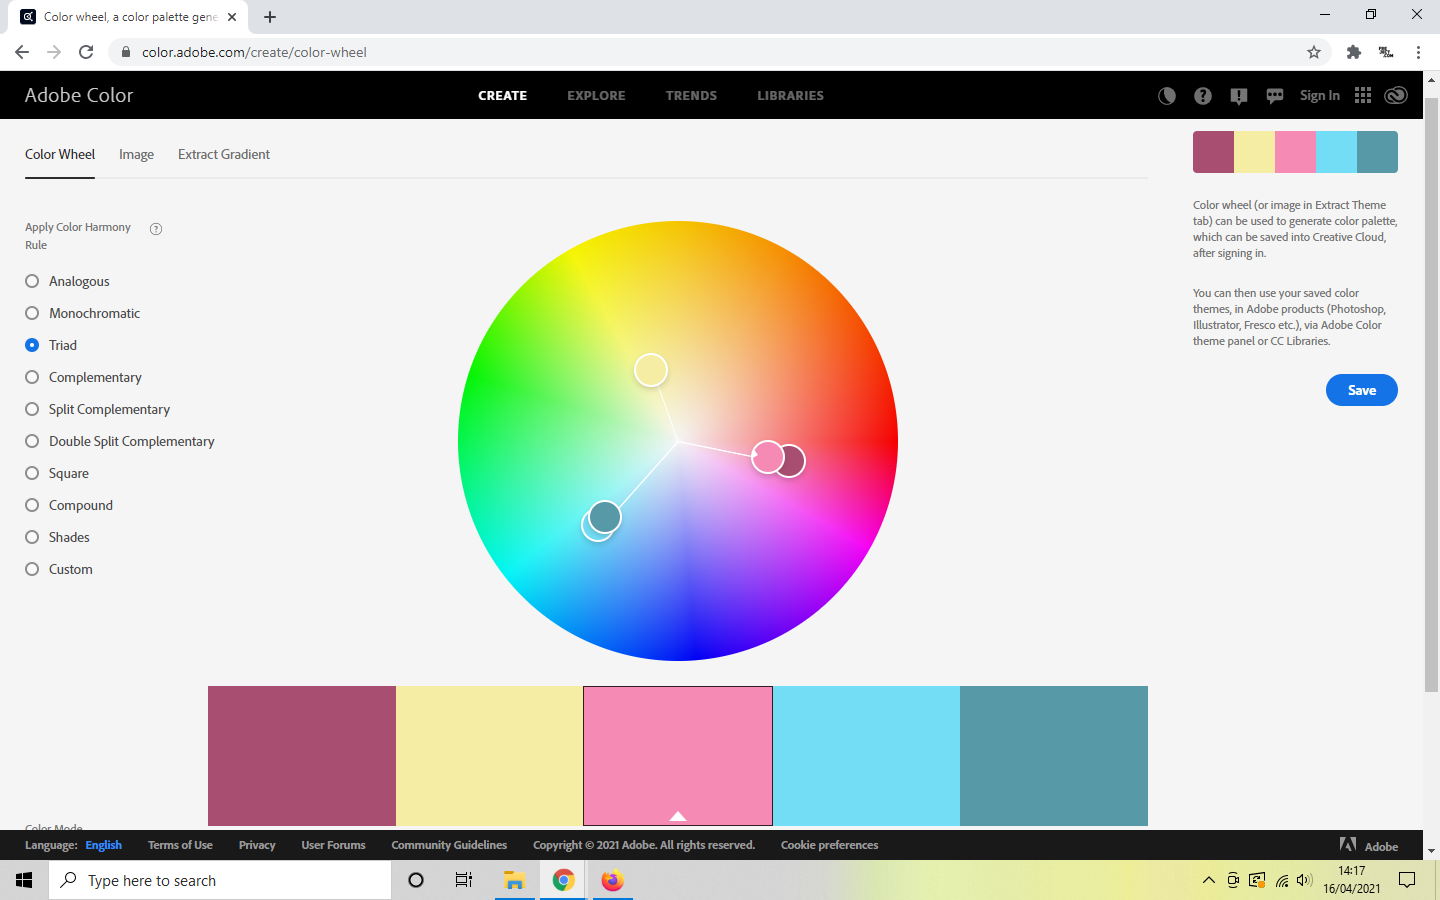This screenshot has height=900, width=1440.
Task: Open the help question mark icon
Action: (x=1203, y=96)
